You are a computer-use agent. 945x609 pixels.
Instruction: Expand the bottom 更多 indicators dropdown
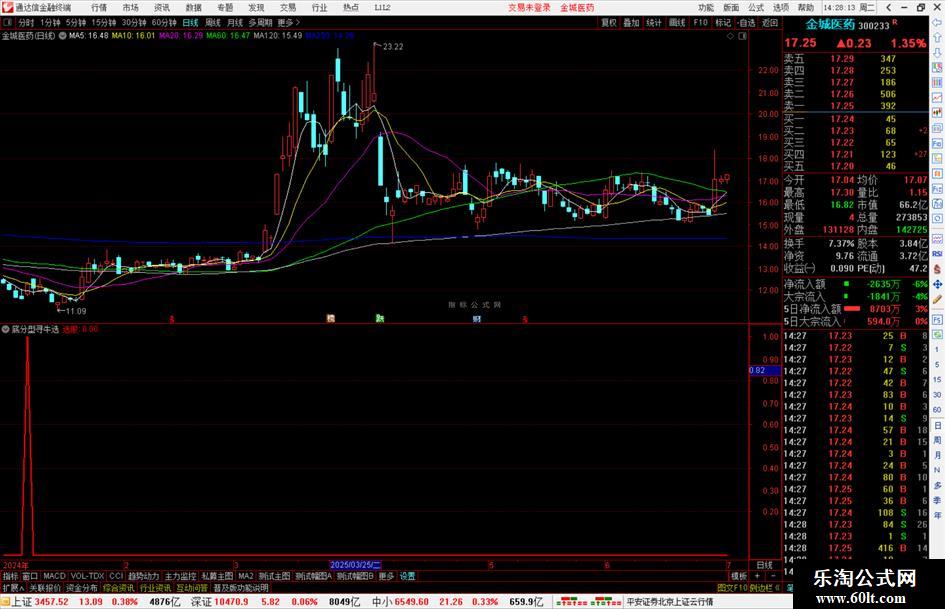(386, 576)
